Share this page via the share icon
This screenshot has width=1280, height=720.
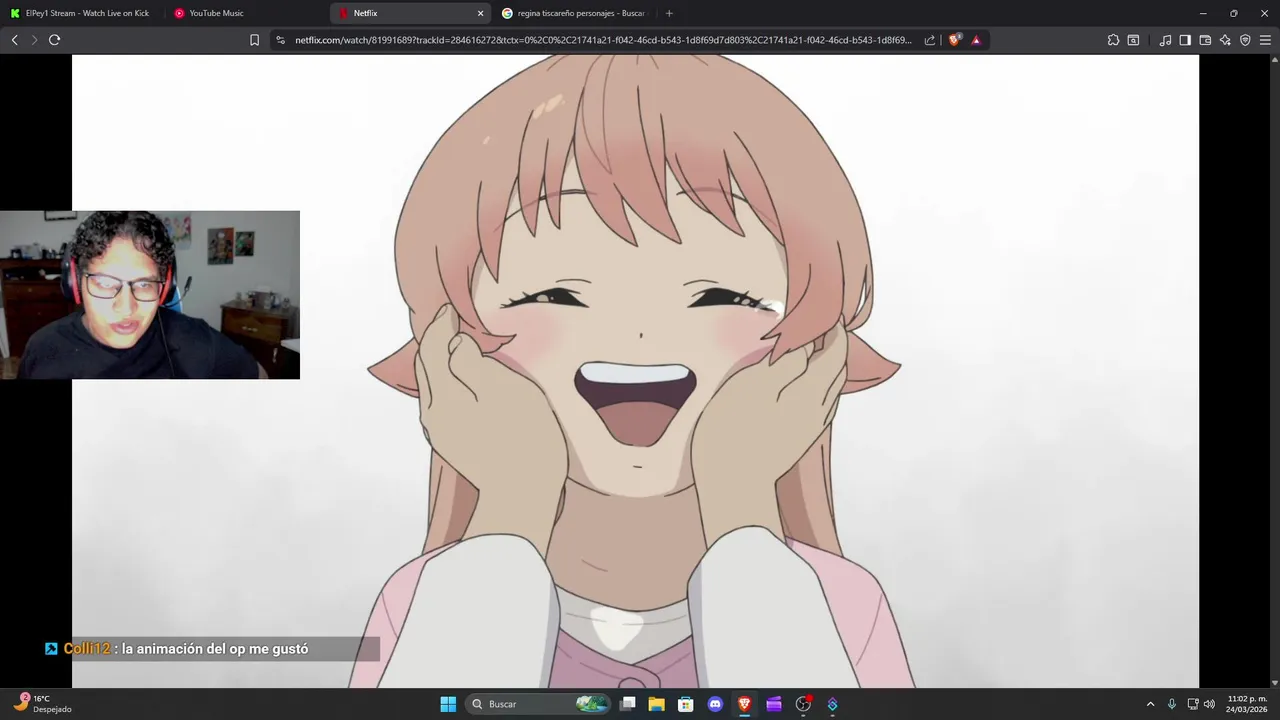(930, 40)
